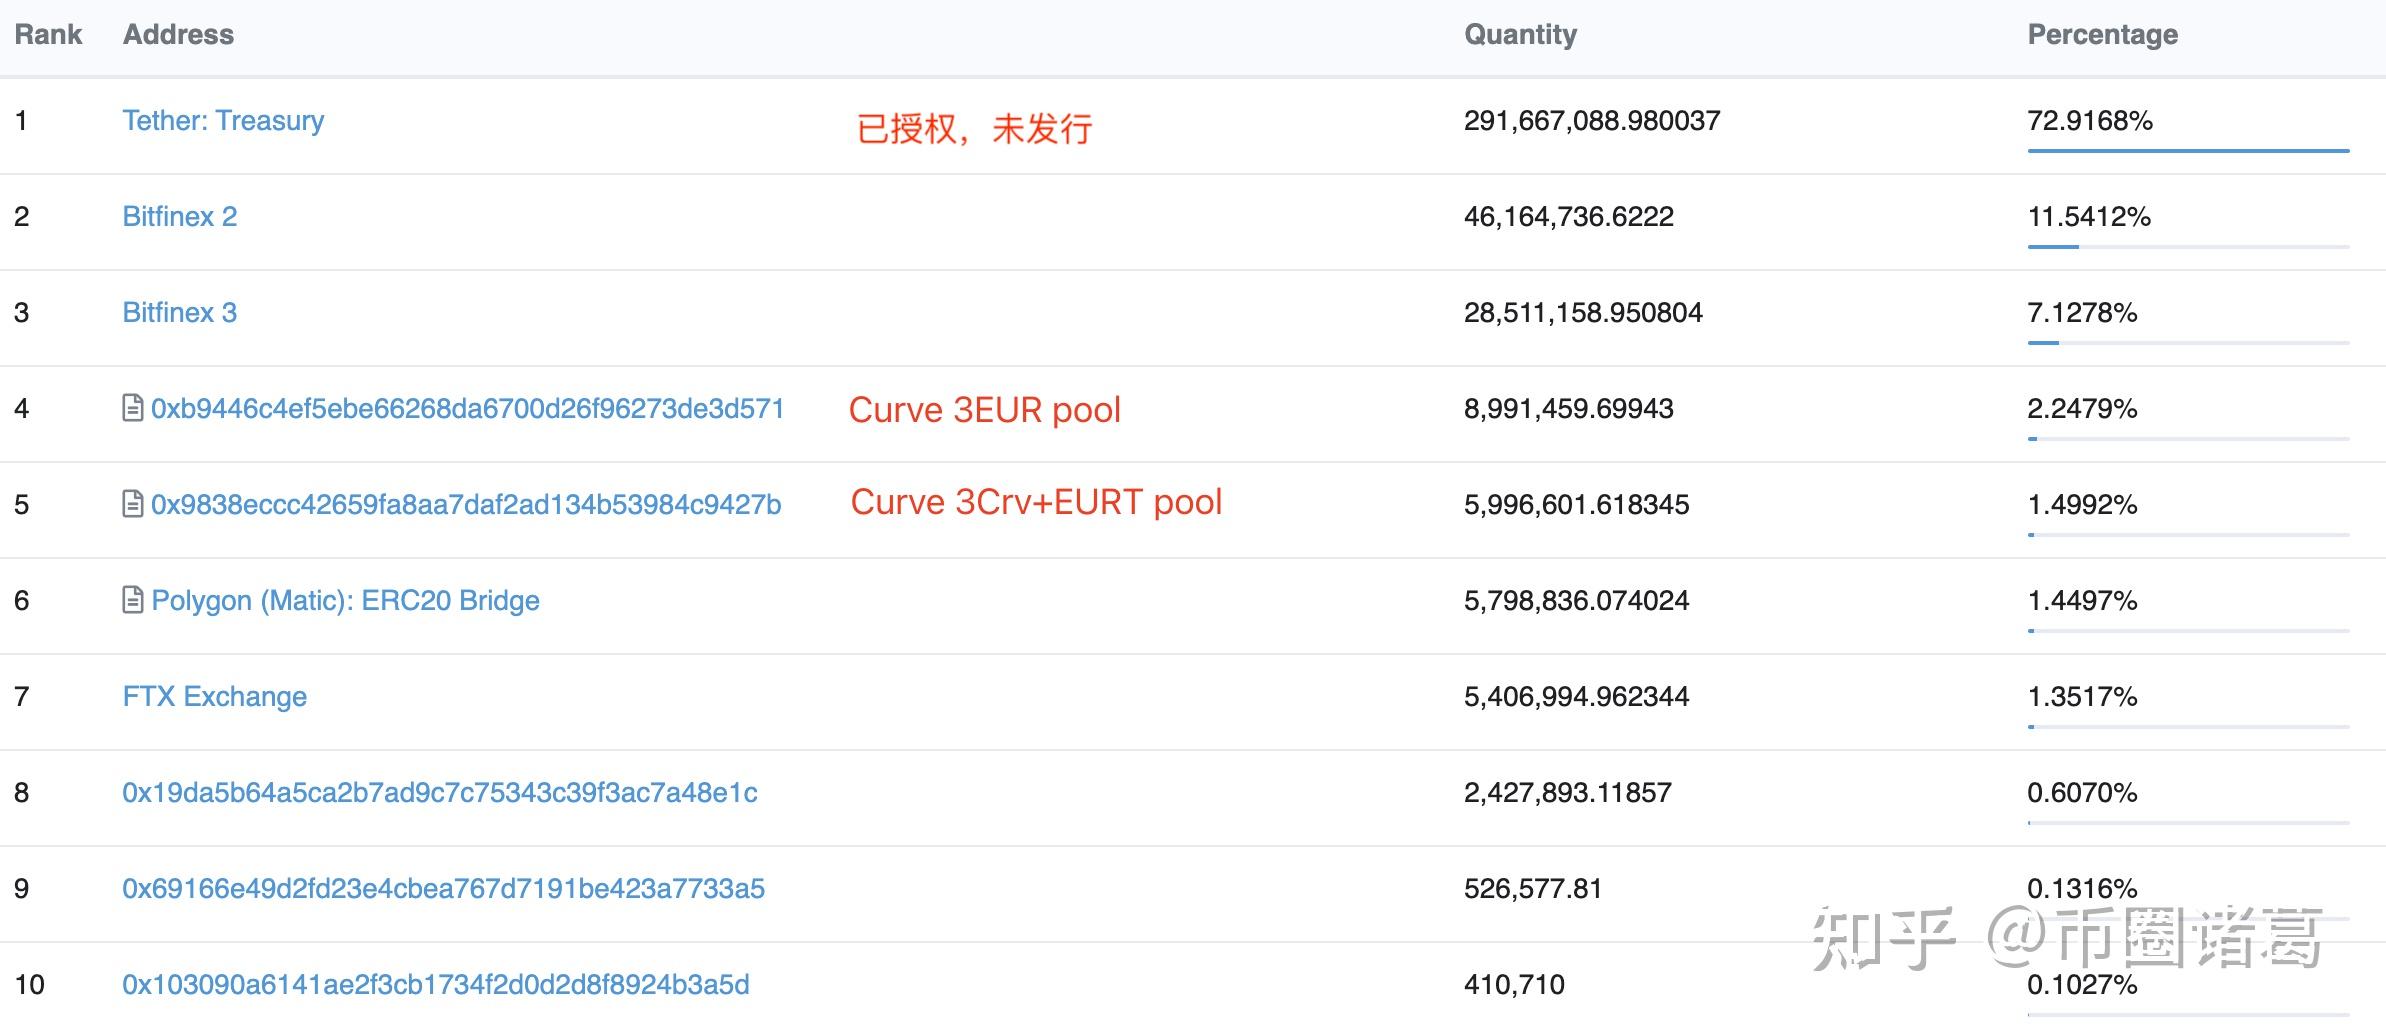
Task: Open address 0x19da5b64a5ca2b7ad9c7c75343c39f3ac7a48e1c
Action: (440, 793)
